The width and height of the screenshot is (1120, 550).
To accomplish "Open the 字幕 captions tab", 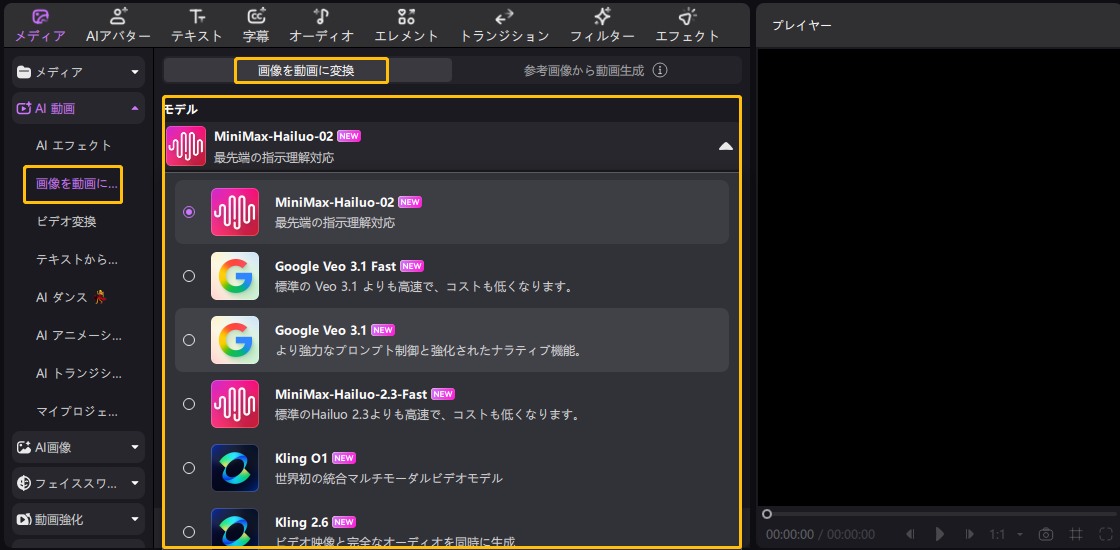I will (256, 25).
